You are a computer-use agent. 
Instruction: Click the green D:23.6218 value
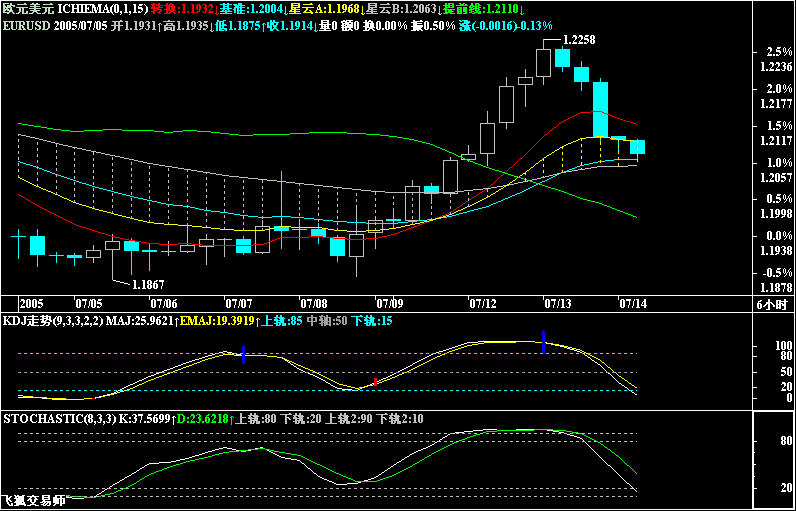pos(205,419)
